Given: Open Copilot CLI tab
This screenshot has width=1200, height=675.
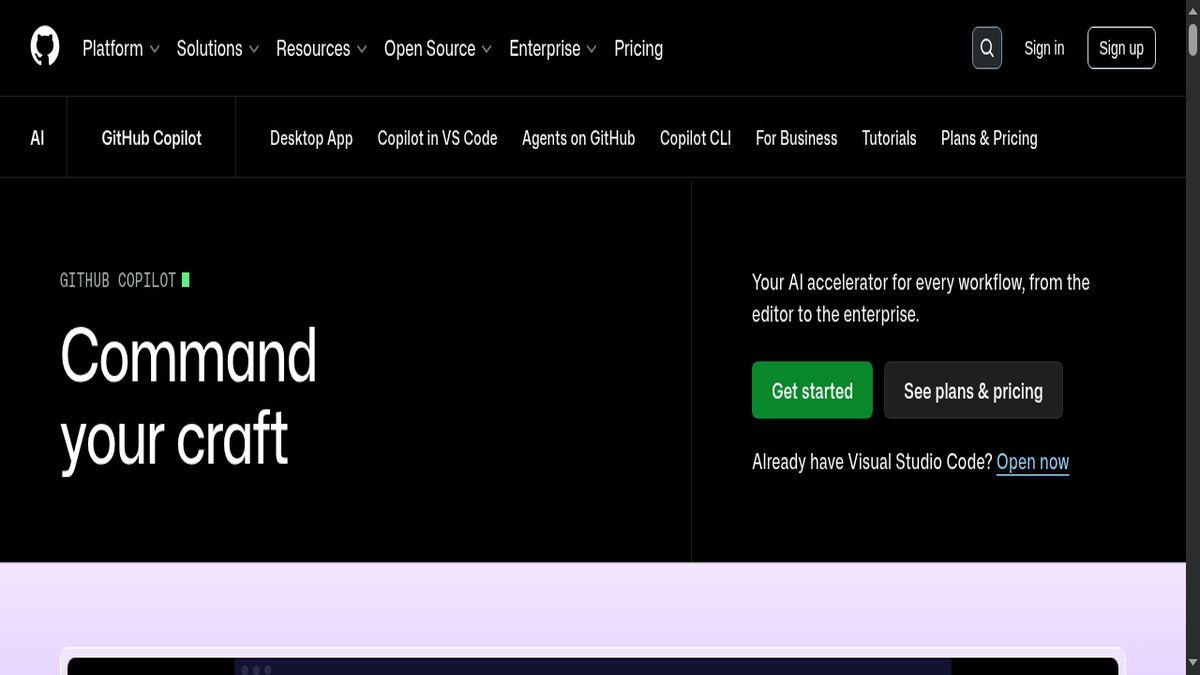Looking at the screenshot, I should pyautogui.click(x=695, y=138).
